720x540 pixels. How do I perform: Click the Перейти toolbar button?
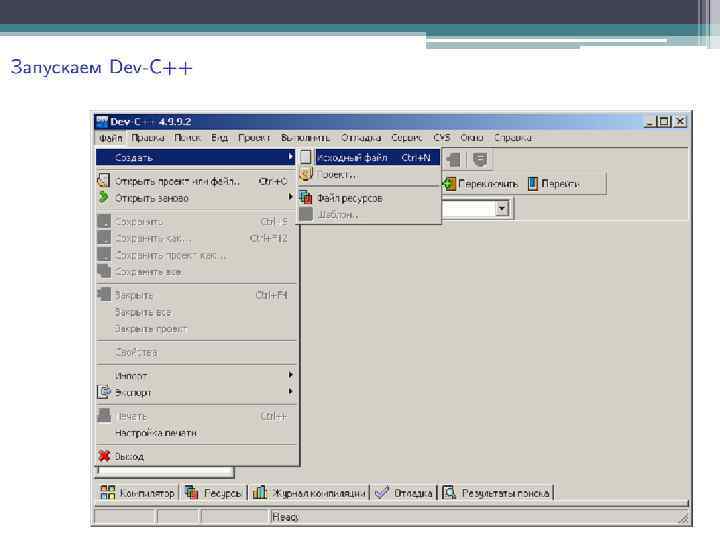point(554,184)
